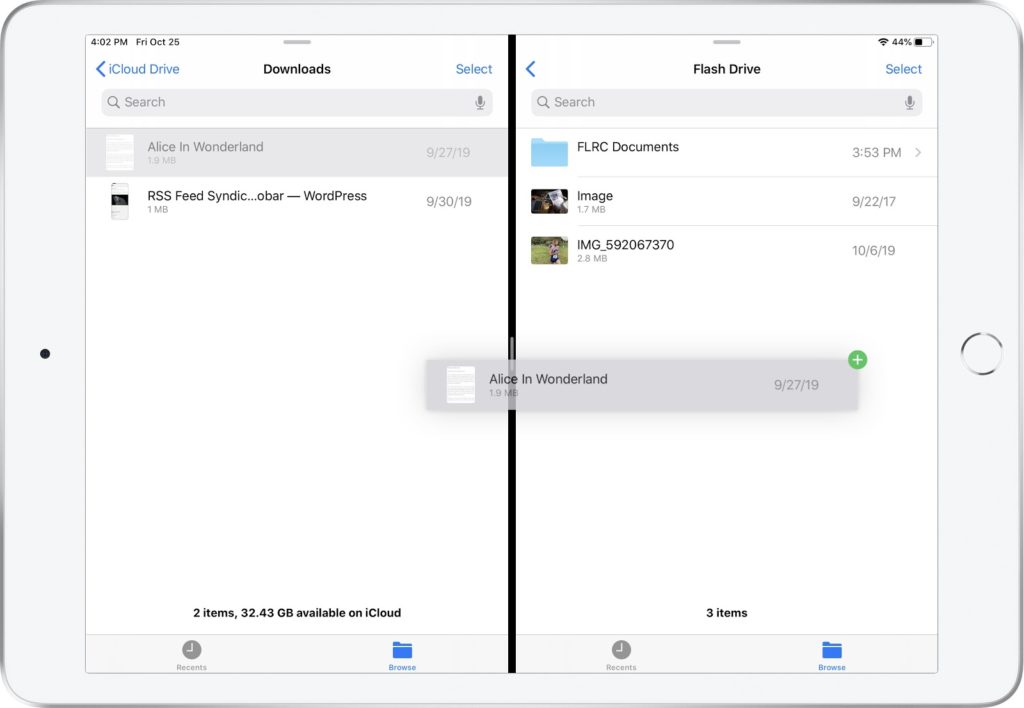Tap Recents clock icon in right pane

[621, 651]
